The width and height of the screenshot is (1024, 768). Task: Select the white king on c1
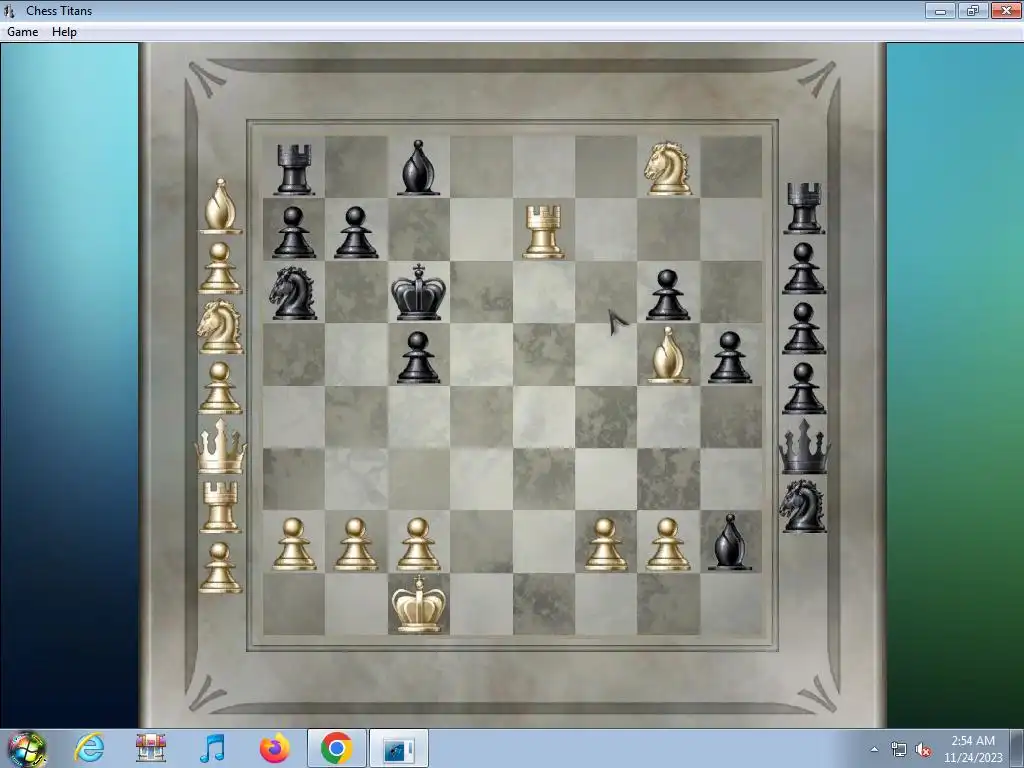(x=418, y=604)
